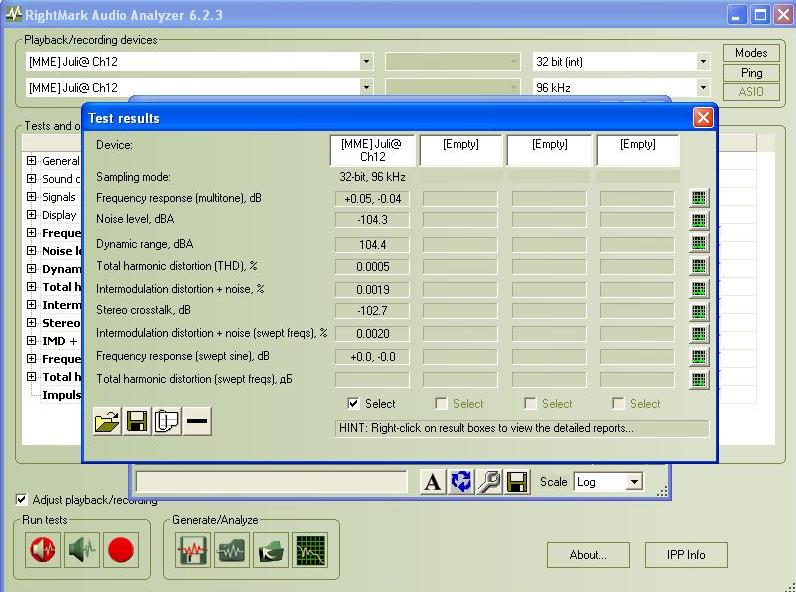Uncheck Select under the Juli@ Ch12 column
The height and width of the screenshot is (592, 796).
[353, 404]
